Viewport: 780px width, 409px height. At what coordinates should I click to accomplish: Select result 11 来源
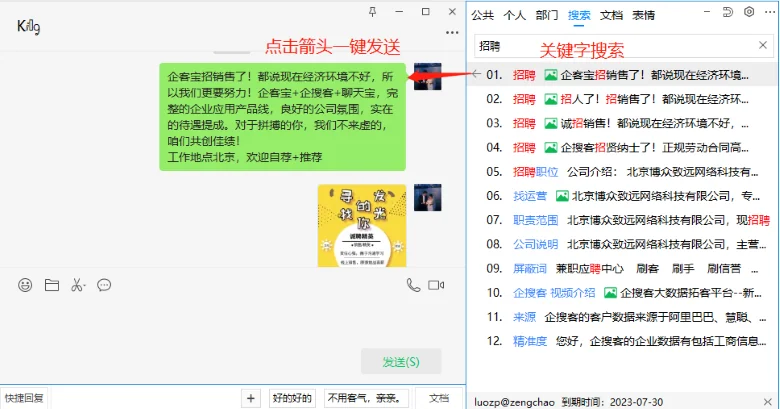[x=622, y=317]
